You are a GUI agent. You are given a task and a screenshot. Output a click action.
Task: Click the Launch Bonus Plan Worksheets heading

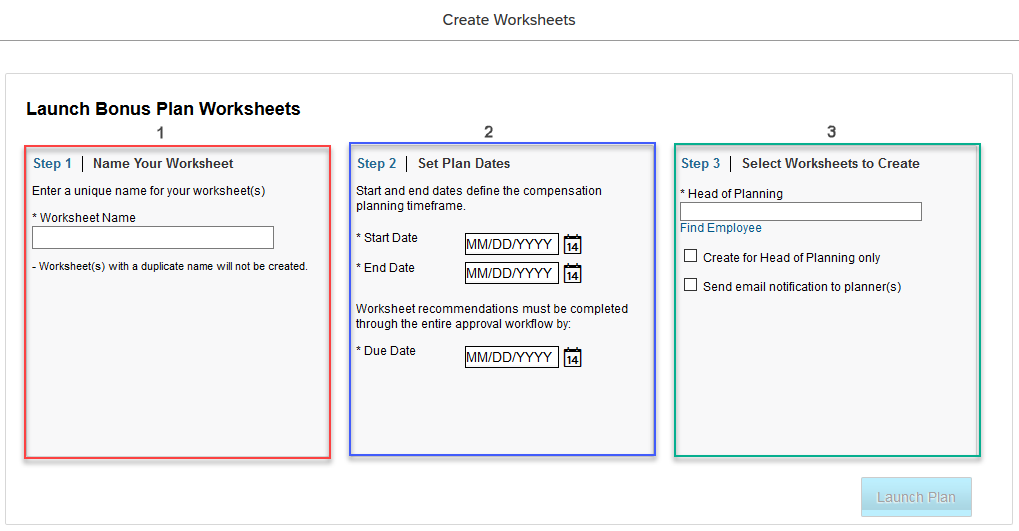(163, 109)
